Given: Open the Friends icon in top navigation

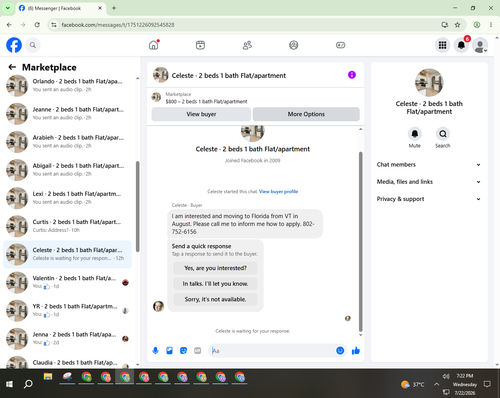Looking at the screenshot, I should coord(247,45).
